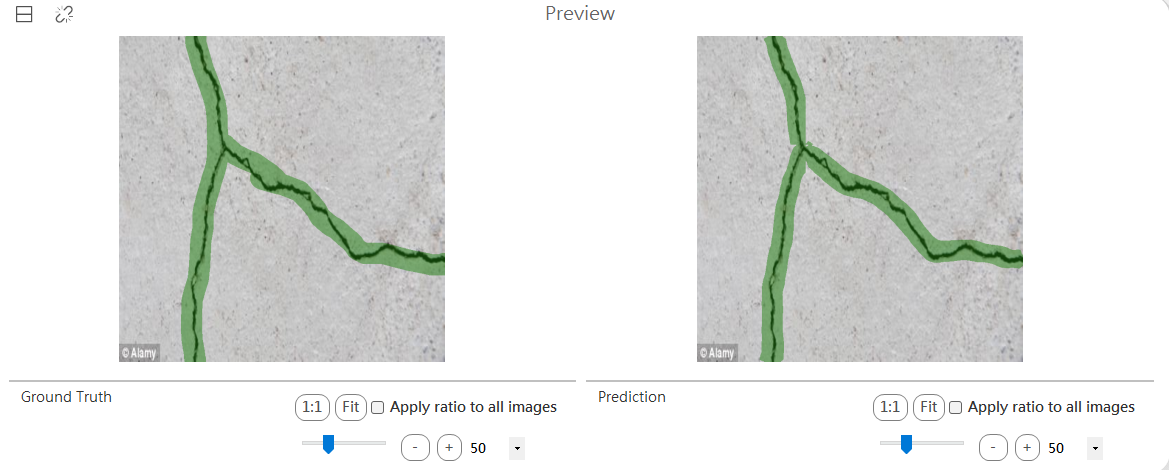Enable Prediction Apply ratio to all images
This screenshot has height=470, width=1169.
(x=955, y=407)
